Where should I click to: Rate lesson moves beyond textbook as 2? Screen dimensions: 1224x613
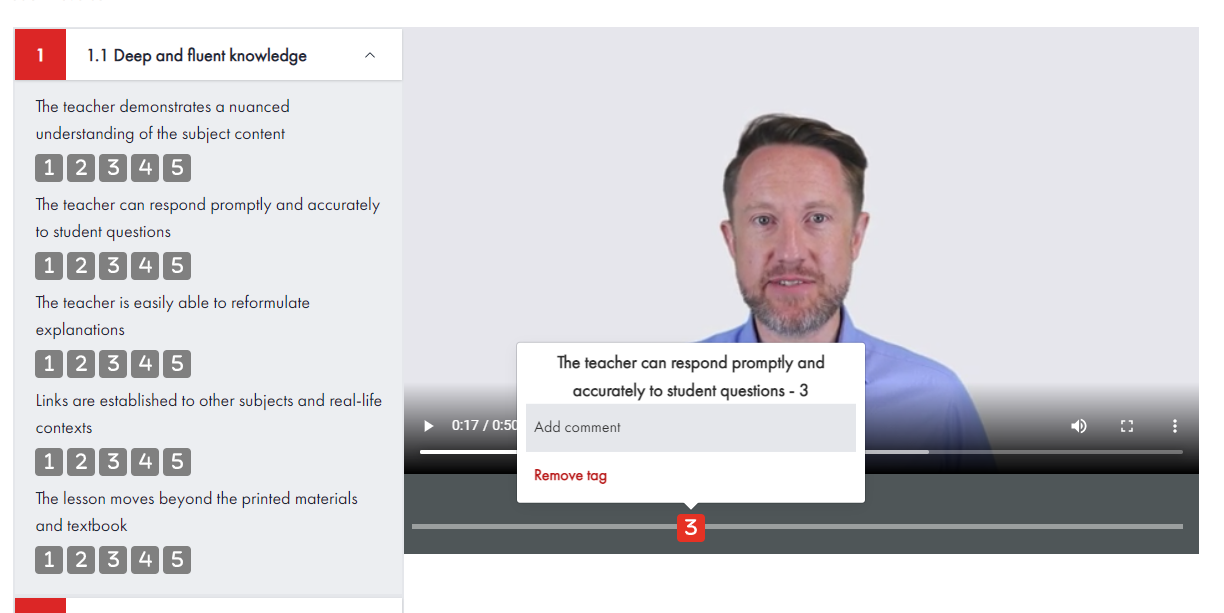[x=81, y=560]
